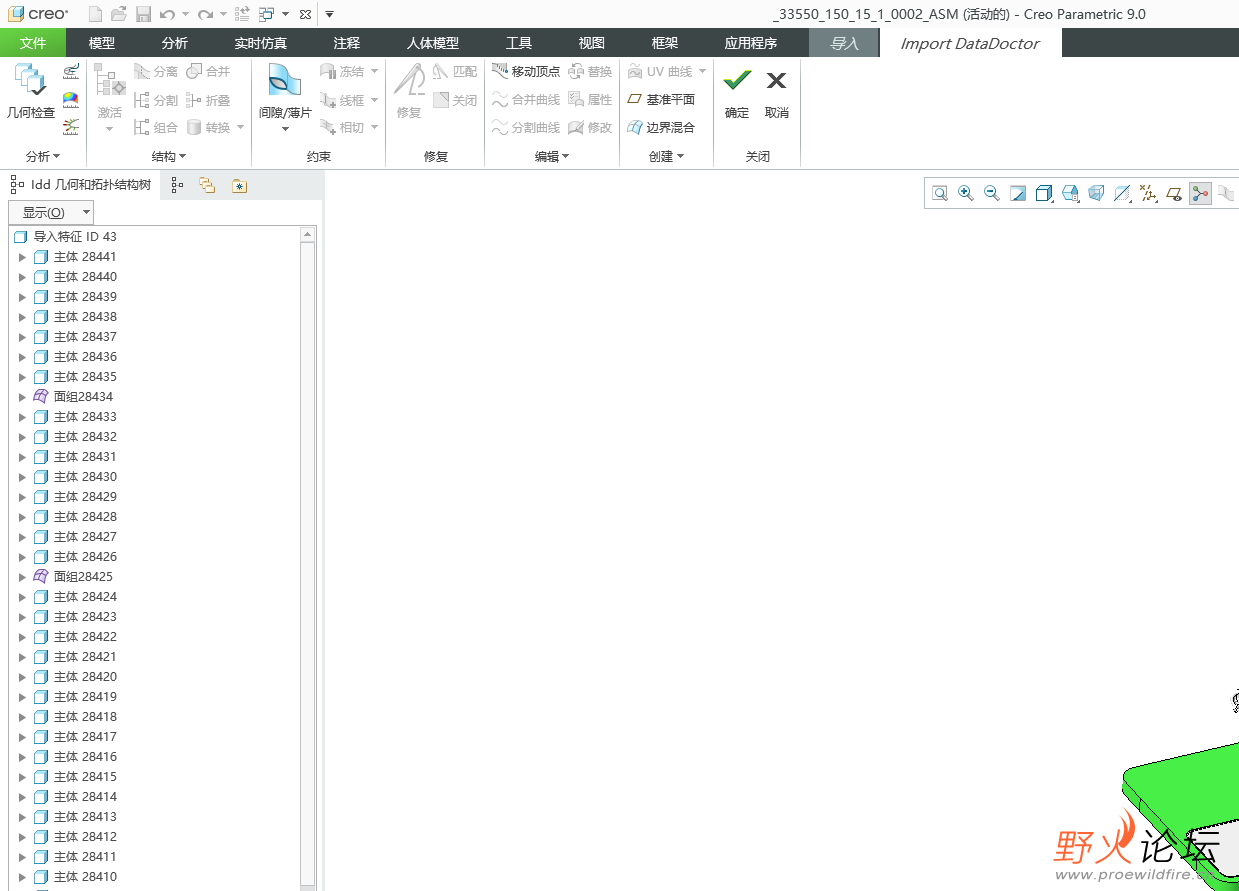Screen dimensions: 1239x891
Task: Open saved orientations in graphics toolbar
Action: coord(1070,193)
